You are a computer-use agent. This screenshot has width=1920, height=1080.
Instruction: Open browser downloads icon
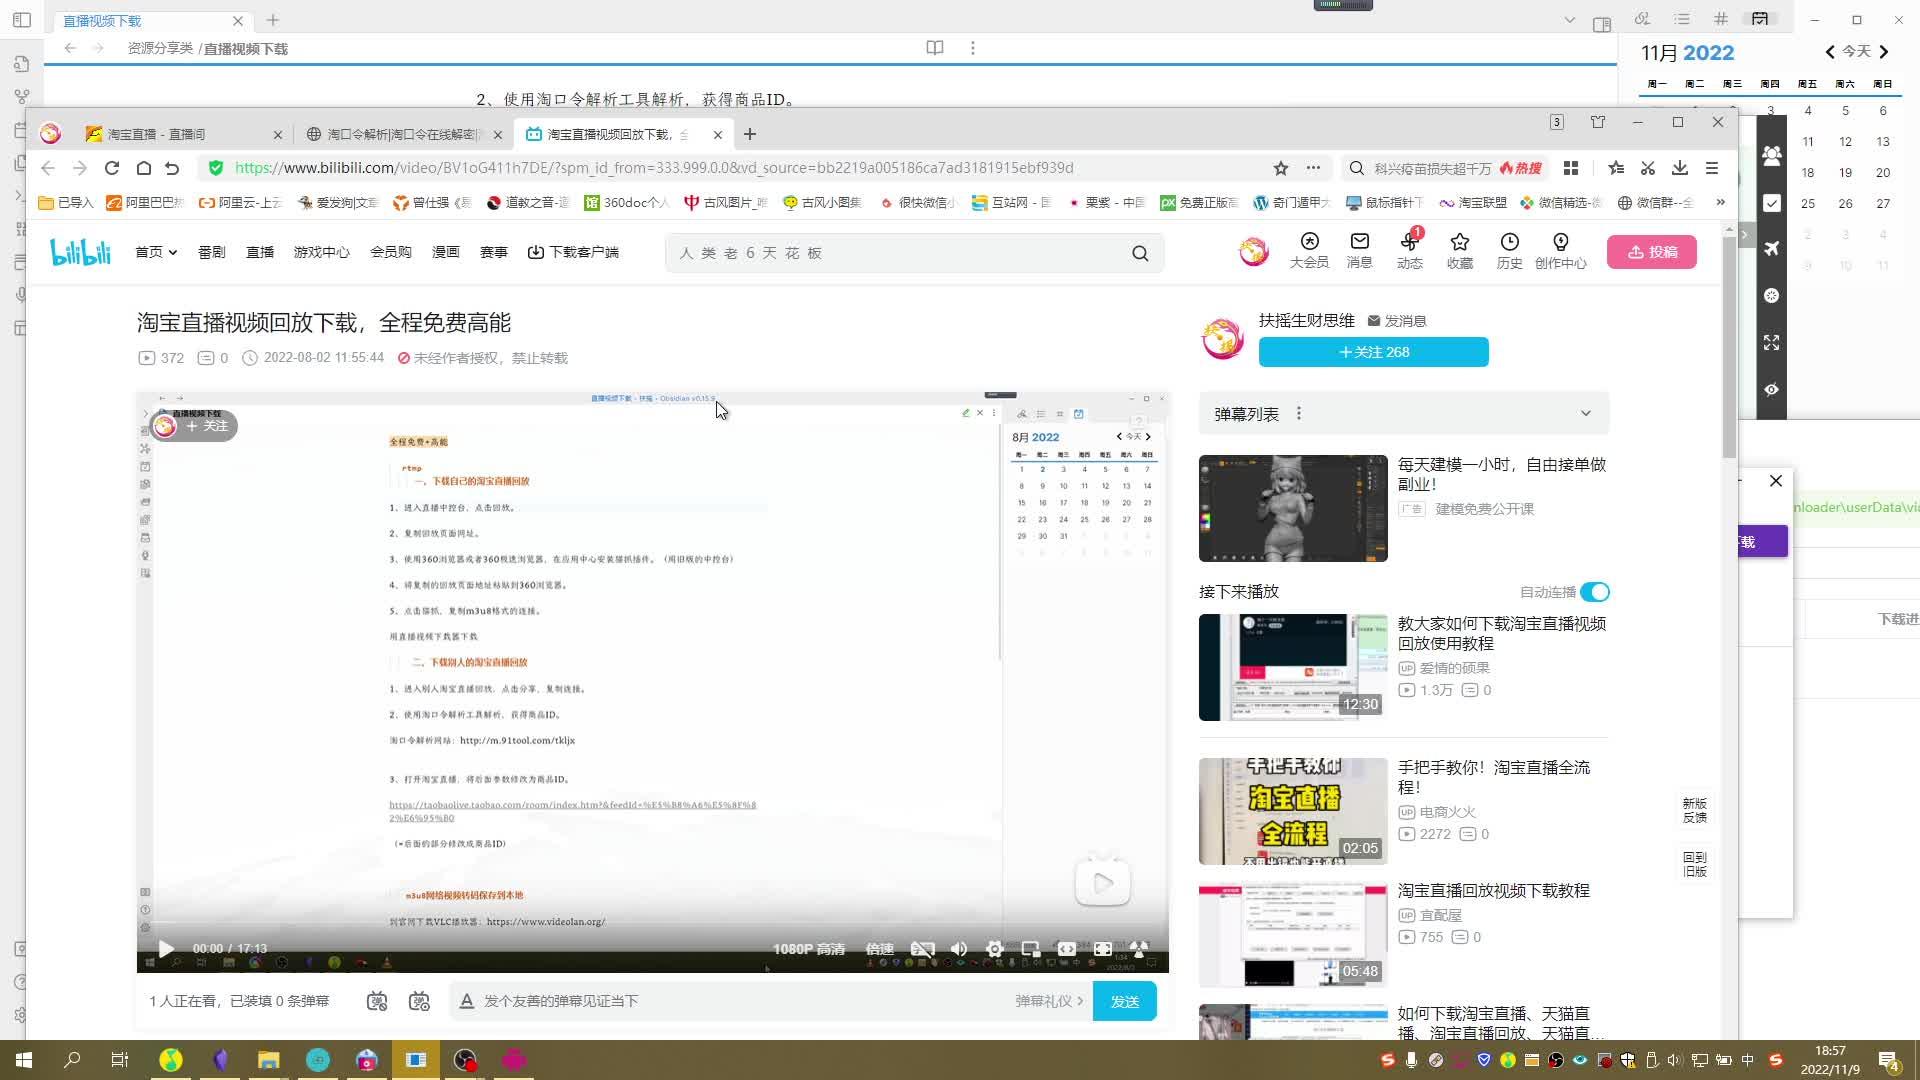pyautogui.click(x=1680, y=168)
